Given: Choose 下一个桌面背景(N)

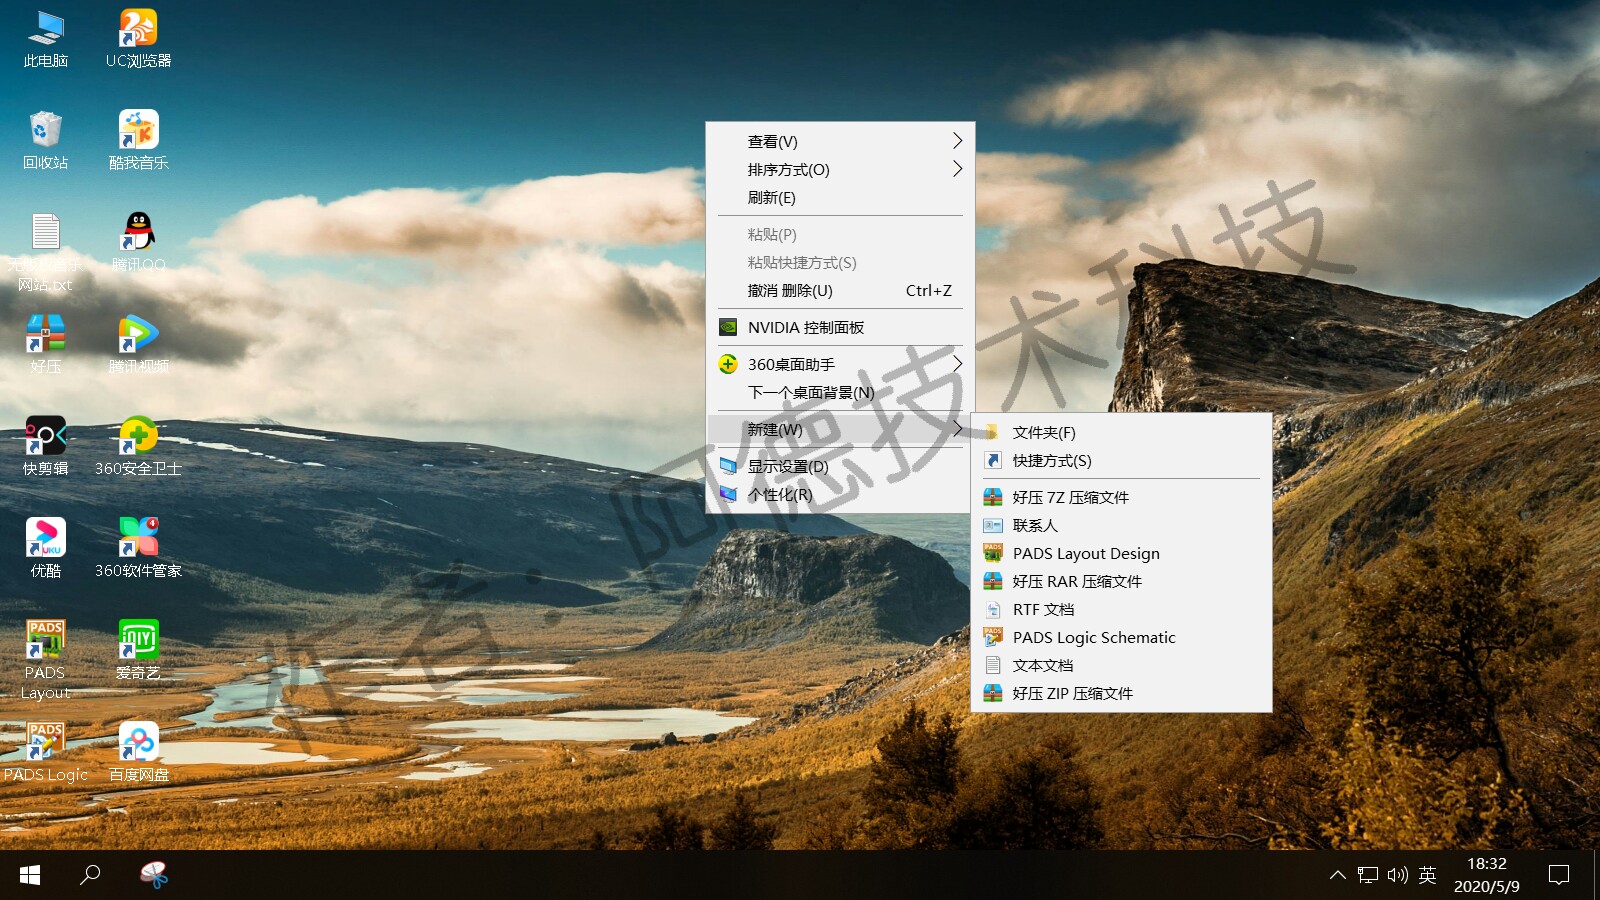Looking at the screenshot, I should click(x=840, y=392).
